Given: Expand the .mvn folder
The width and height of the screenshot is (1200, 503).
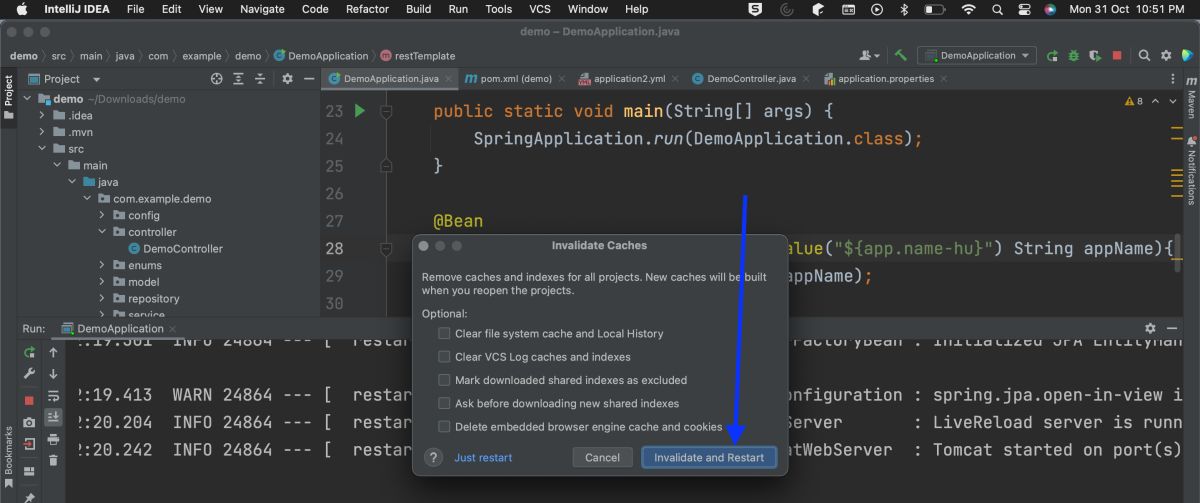Looking at the screenshot, I should [43, 132].
